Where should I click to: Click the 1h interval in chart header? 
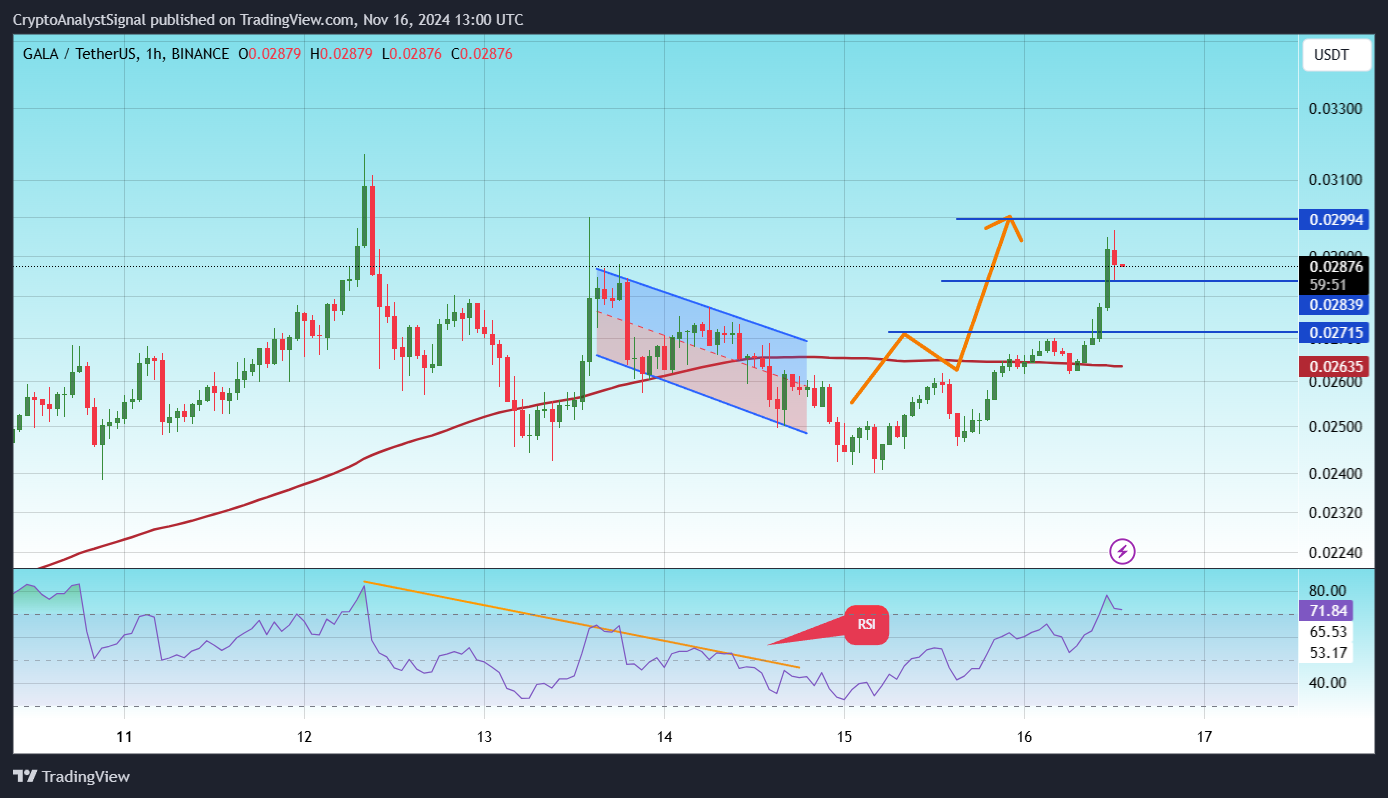click(154, 54)
